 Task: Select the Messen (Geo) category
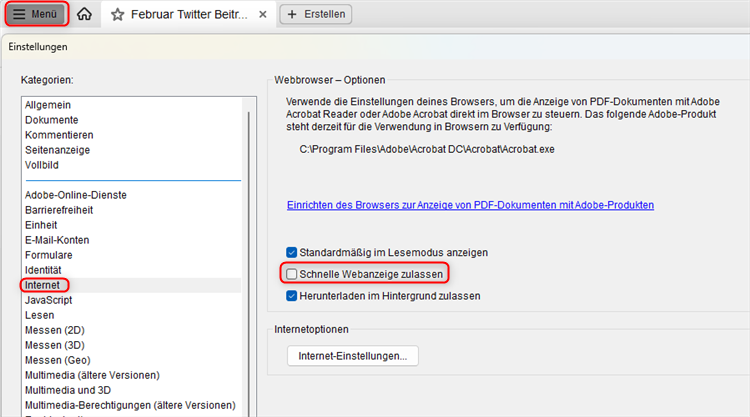click(57, 360)
